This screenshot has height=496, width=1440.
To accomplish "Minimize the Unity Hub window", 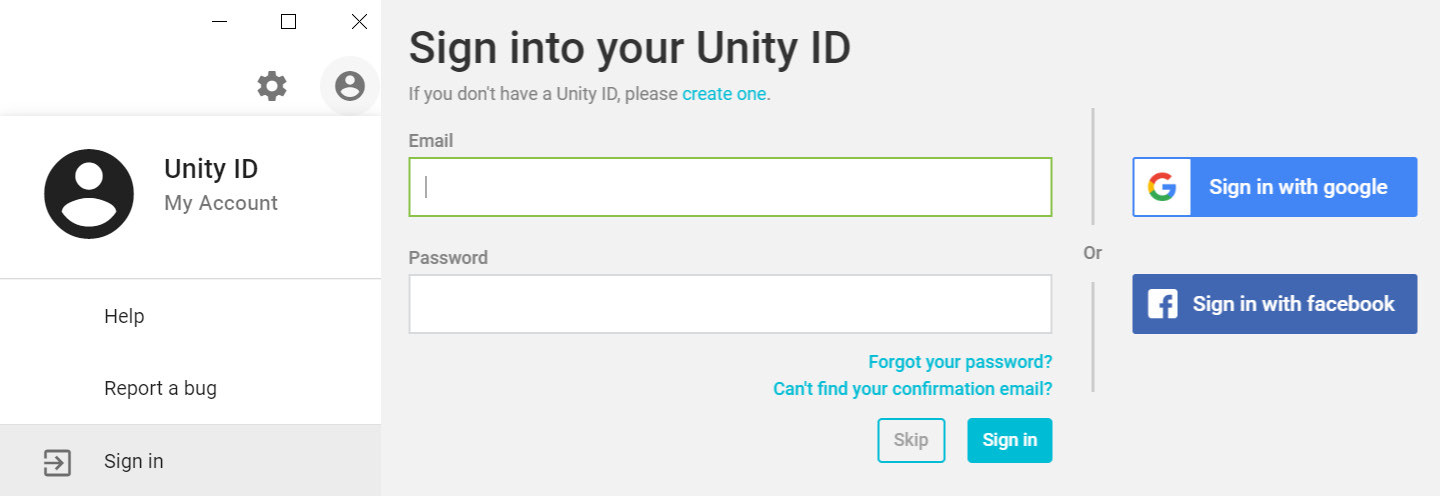I will pos(220,22).
